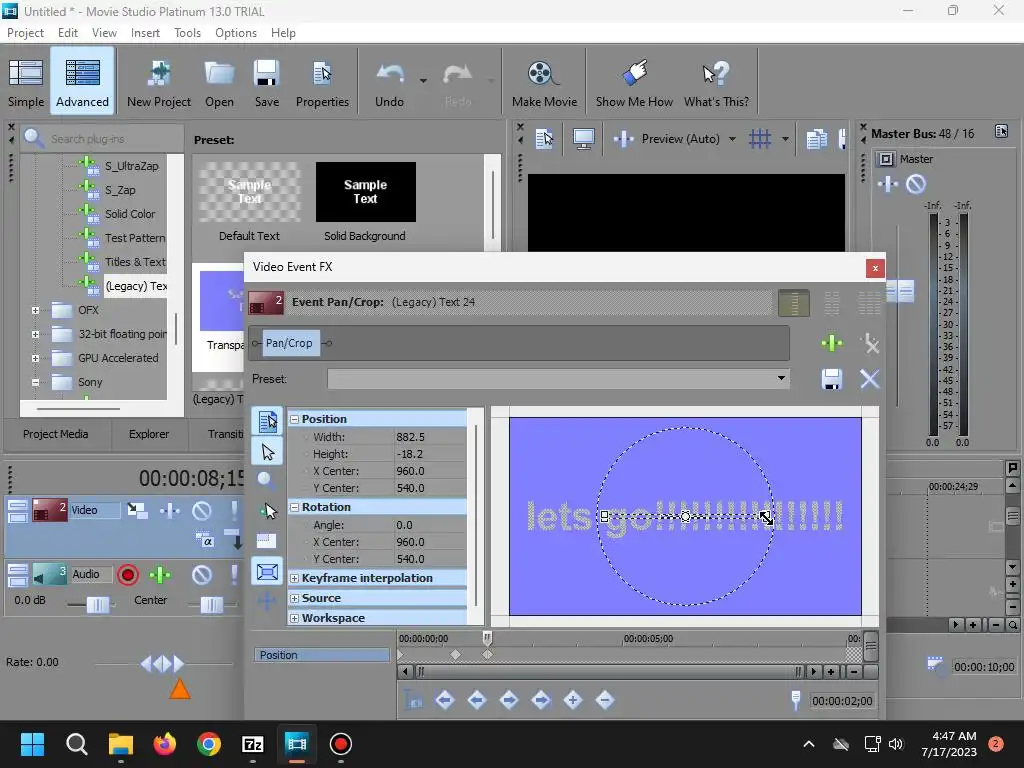Open project Properties
Viewport: 1024px width, 768px height.
click(x=322, y=83)
